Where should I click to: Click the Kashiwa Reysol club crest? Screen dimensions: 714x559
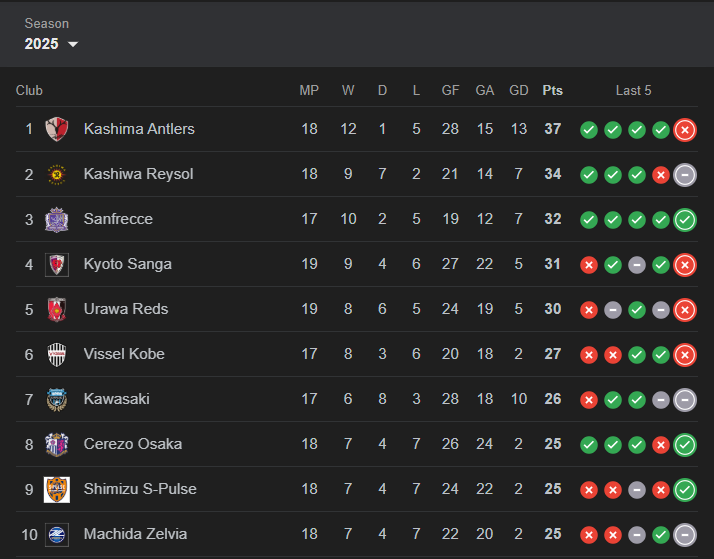point(57,174)
